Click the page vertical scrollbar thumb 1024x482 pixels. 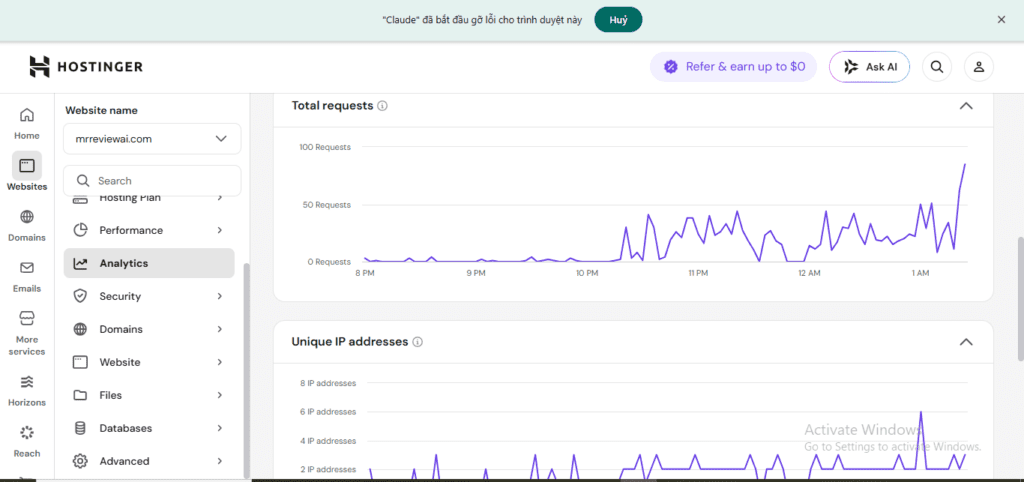coord(1020,298)
